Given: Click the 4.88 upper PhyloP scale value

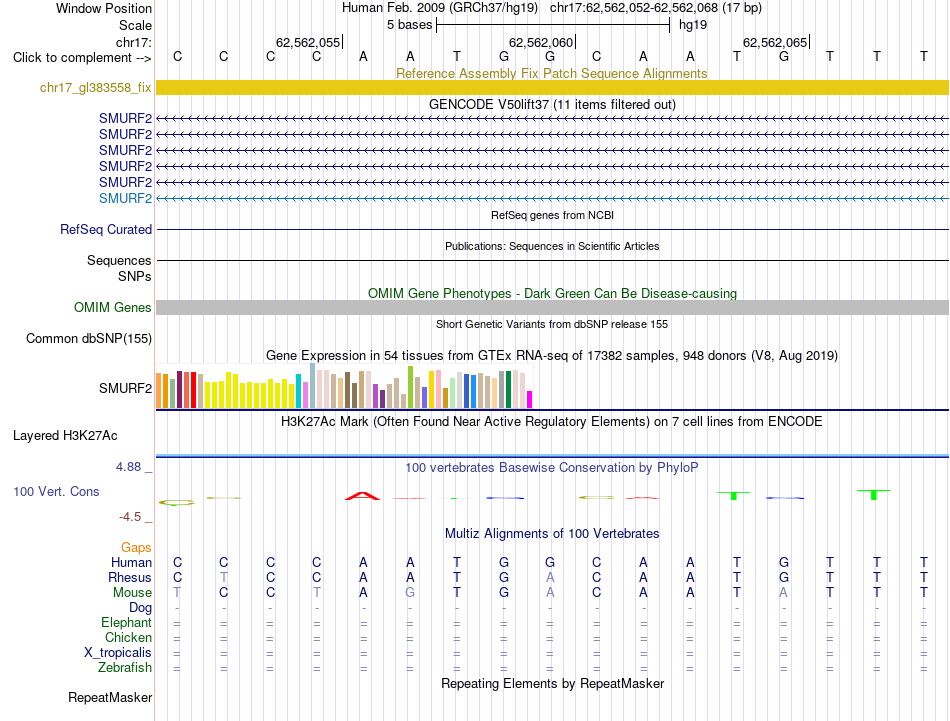Looking at the screenshot, I should coord(128,467).
